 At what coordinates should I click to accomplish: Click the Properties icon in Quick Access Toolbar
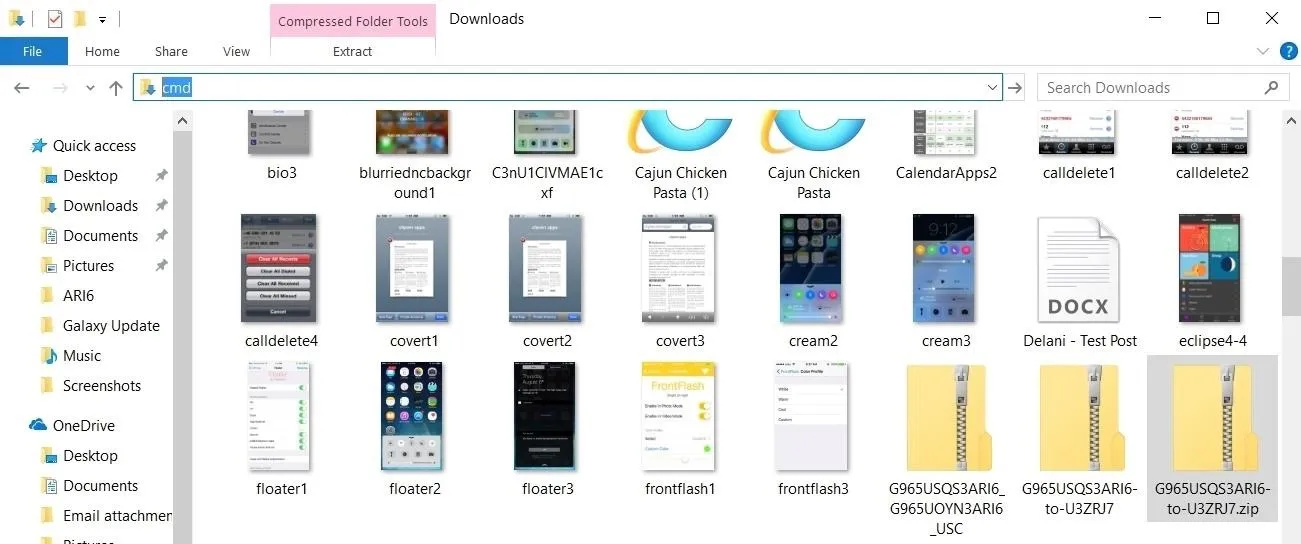(x=54, y=19)
